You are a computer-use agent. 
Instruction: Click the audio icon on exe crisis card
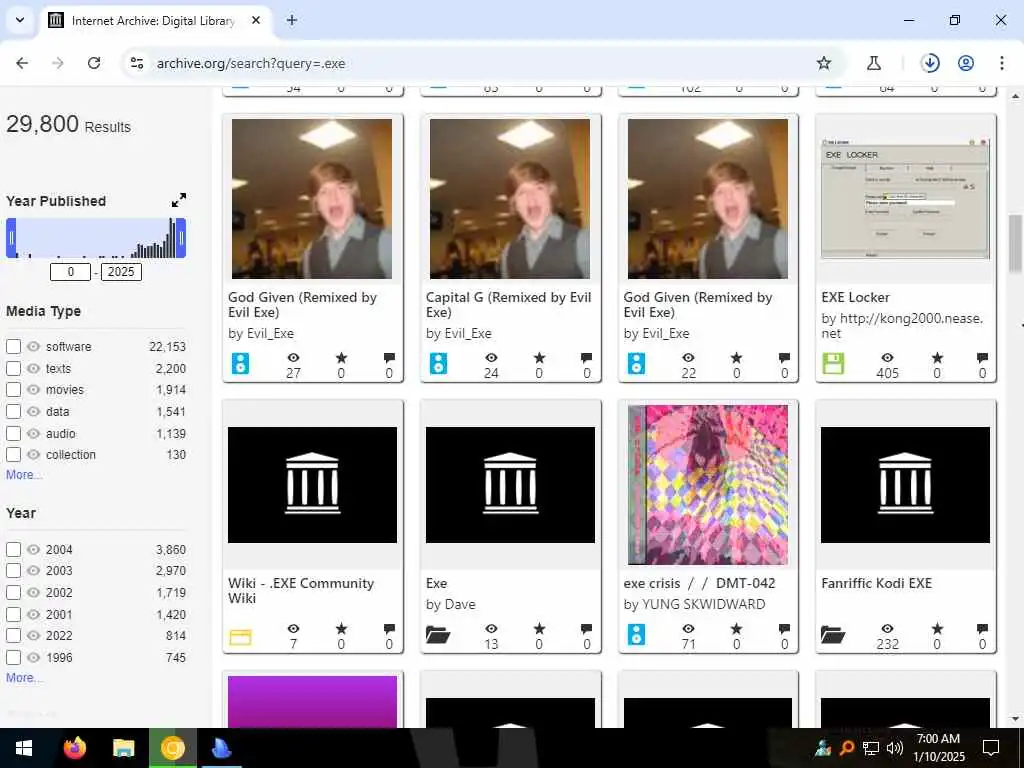(636, 635)
